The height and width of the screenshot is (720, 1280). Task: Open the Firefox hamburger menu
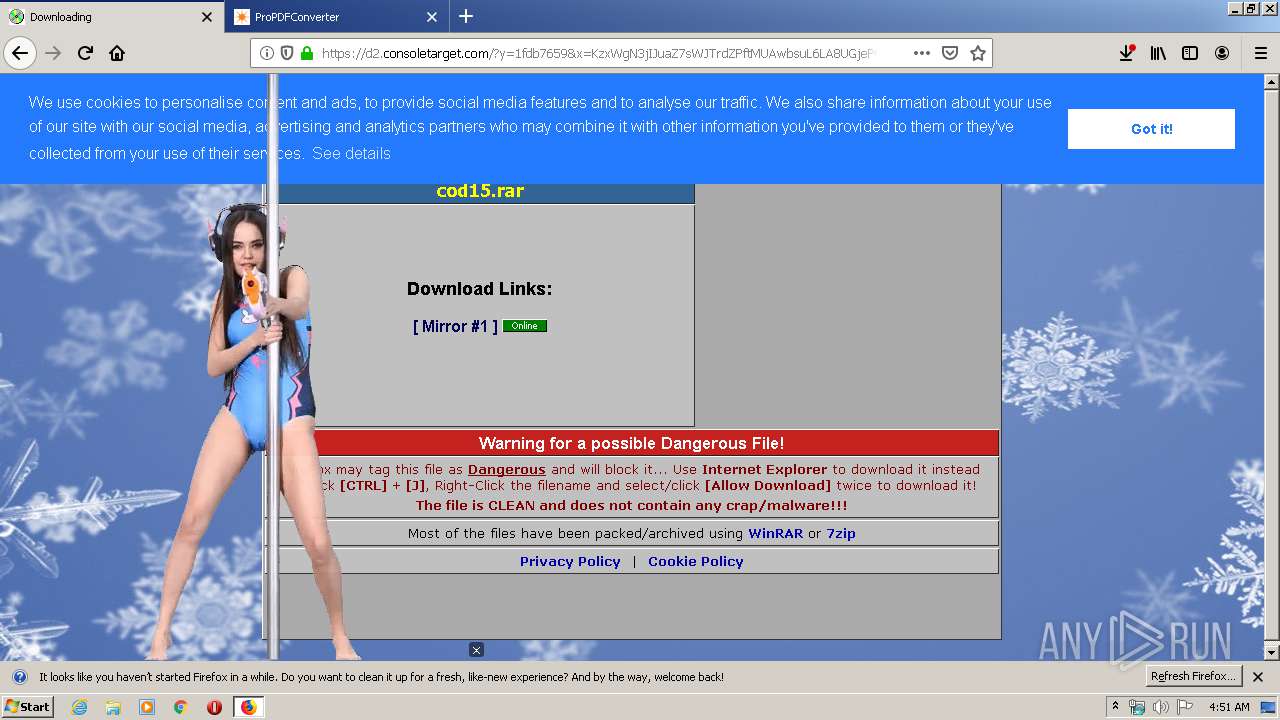1260,53
